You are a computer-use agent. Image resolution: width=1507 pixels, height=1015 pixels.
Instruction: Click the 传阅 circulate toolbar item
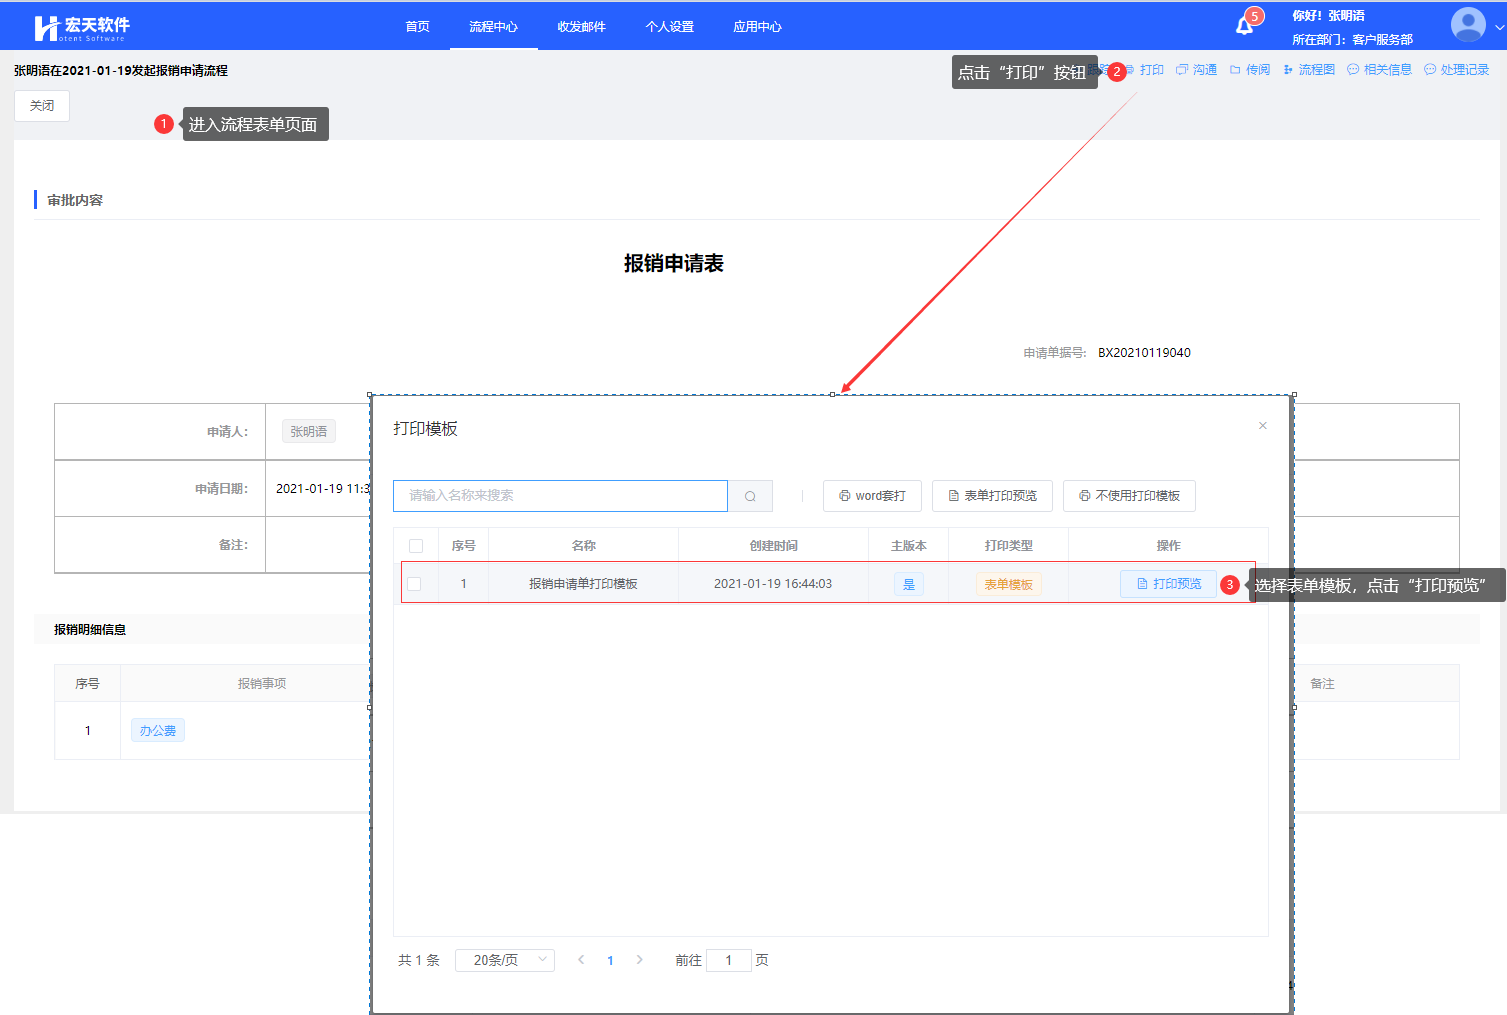(1250, 70)
